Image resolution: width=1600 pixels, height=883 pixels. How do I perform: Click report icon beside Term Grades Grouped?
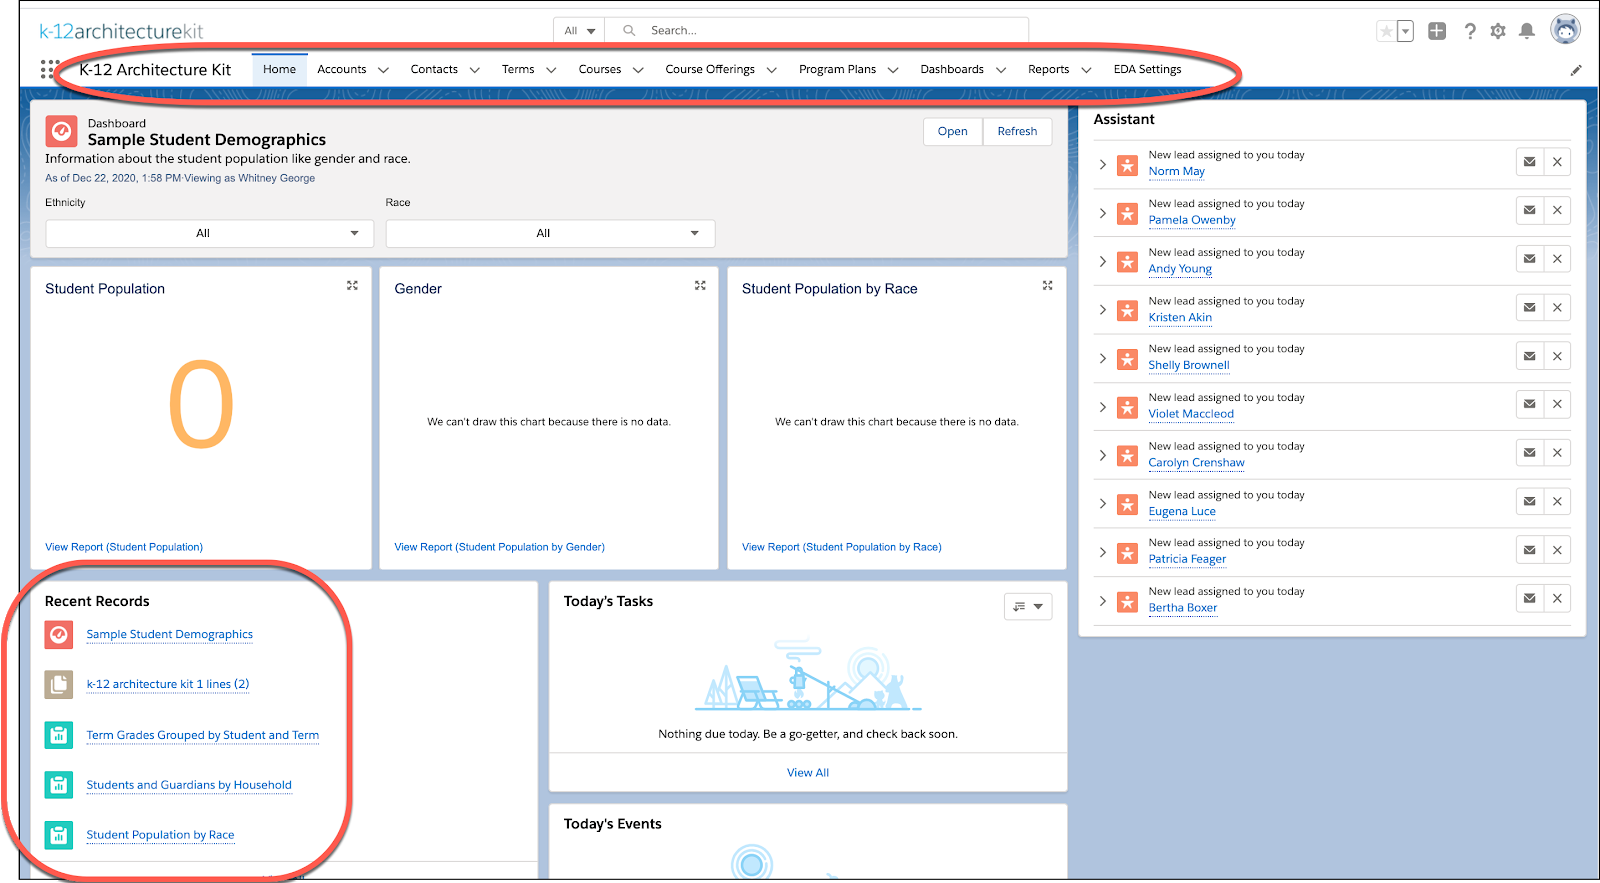pyautogui.click(x=59, y=735)
